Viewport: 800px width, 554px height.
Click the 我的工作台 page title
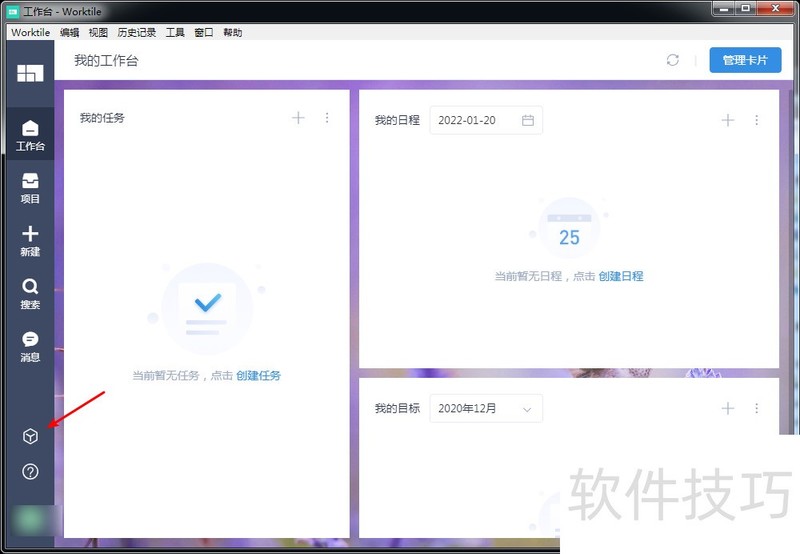coord(106,61)
